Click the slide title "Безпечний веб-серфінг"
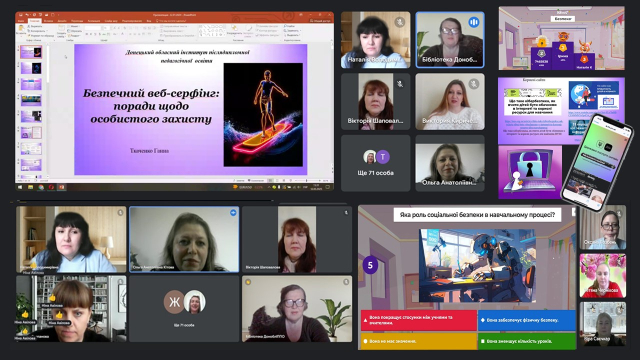 point(151,93)
